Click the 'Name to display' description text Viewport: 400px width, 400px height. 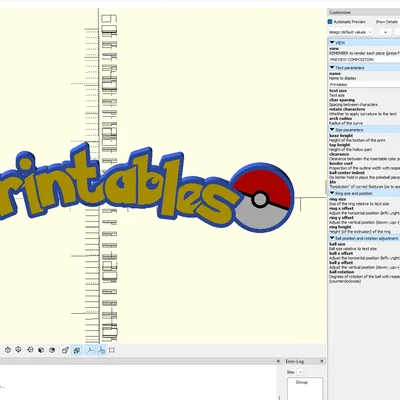coord(343,78)
